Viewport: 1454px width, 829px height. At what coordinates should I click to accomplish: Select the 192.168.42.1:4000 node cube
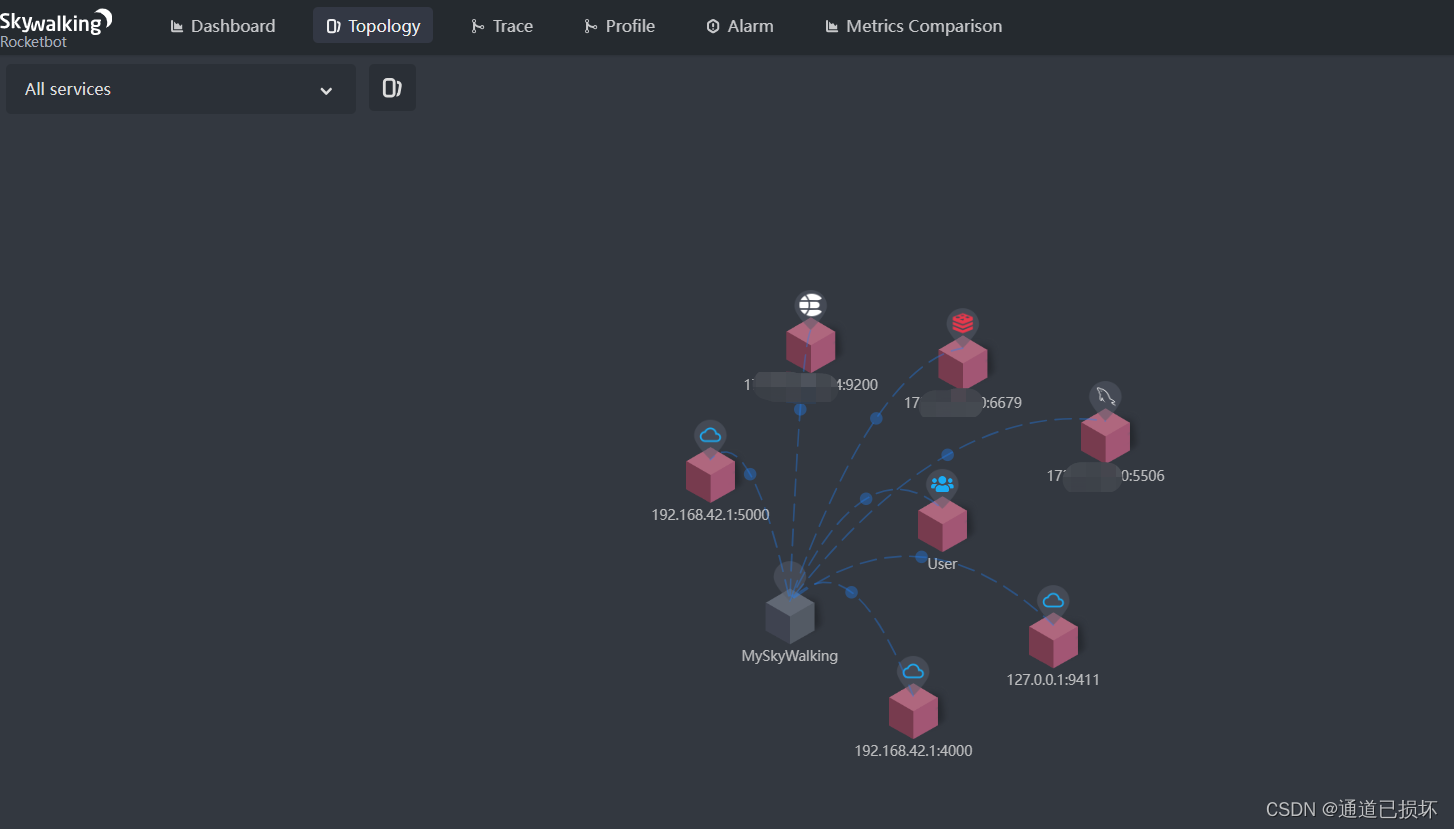tap(913, 712)
